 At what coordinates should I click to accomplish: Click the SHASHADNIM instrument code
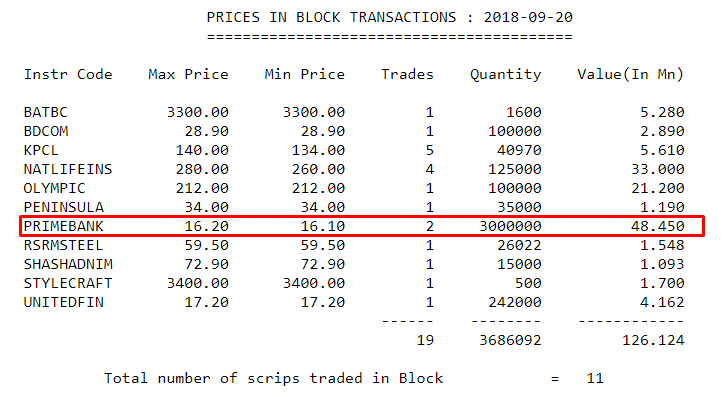click(68, 265)
